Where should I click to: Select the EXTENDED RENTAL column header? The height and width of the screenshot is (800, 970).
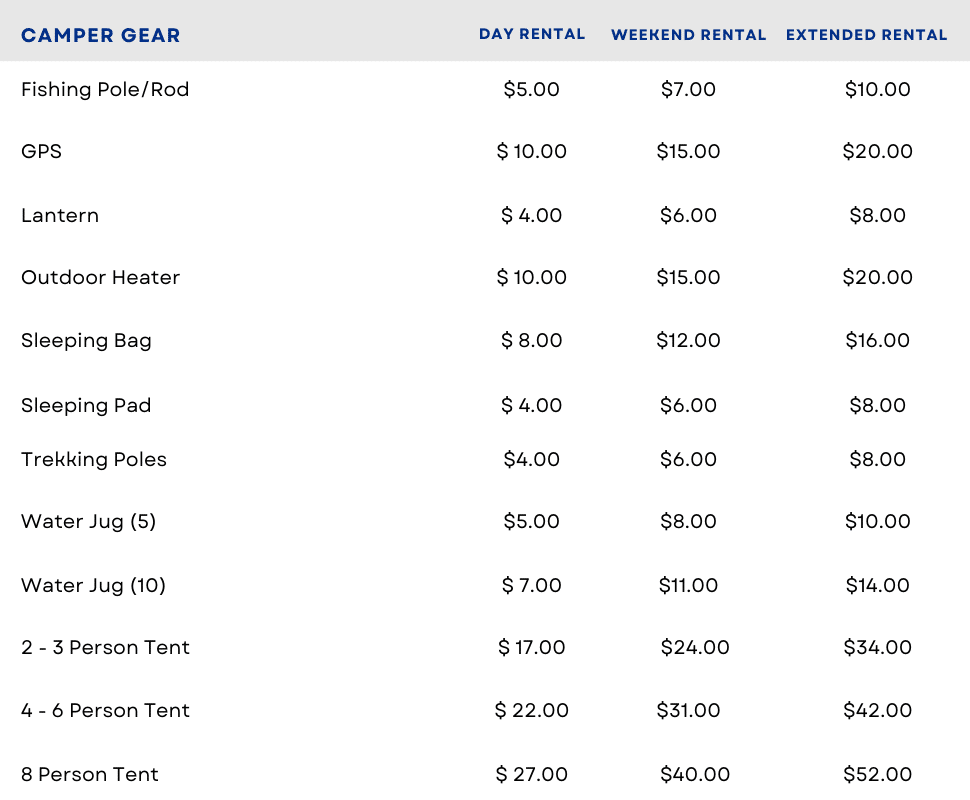point(866,35)
